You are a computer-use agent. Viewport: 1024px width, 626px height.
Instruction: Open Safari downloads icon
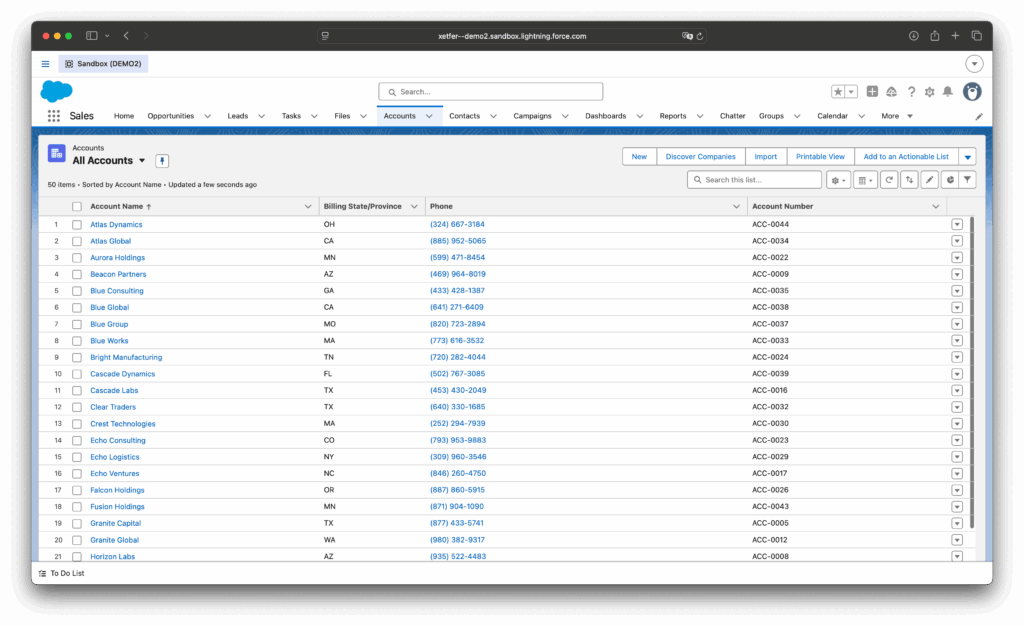914,36
